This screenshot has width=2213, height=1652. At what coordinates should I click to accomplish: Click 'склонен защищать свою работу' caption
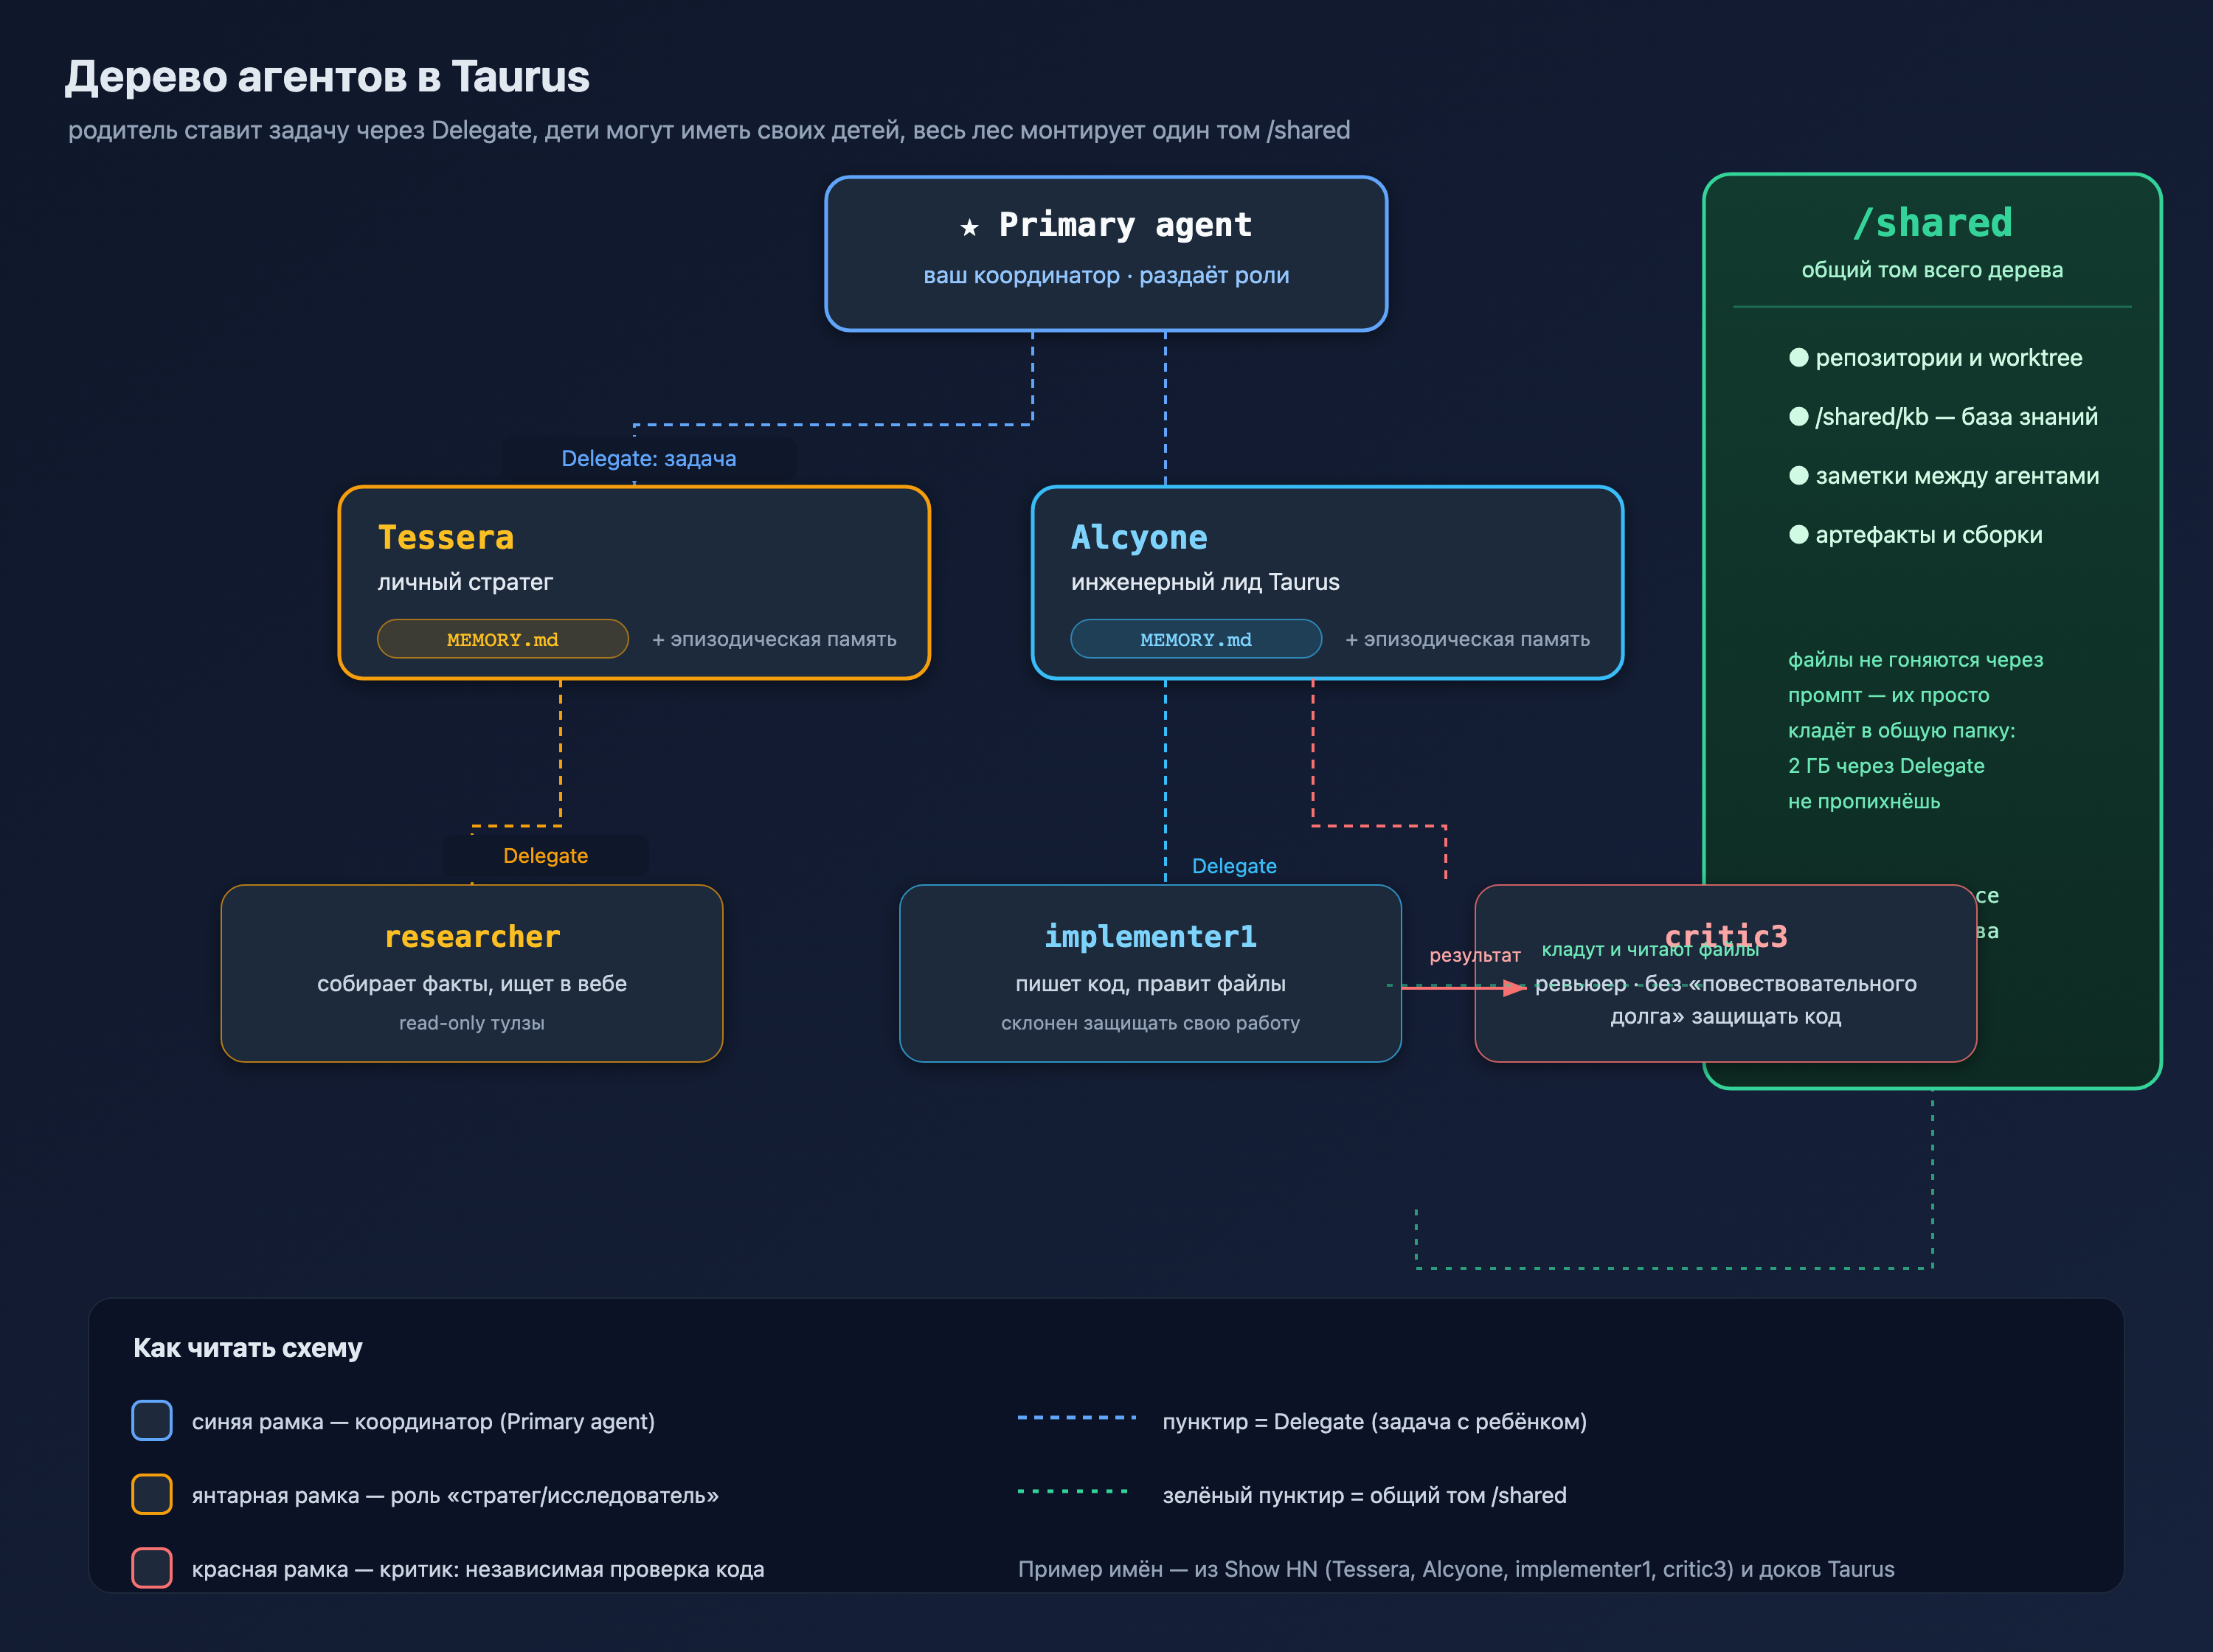1151,1023
